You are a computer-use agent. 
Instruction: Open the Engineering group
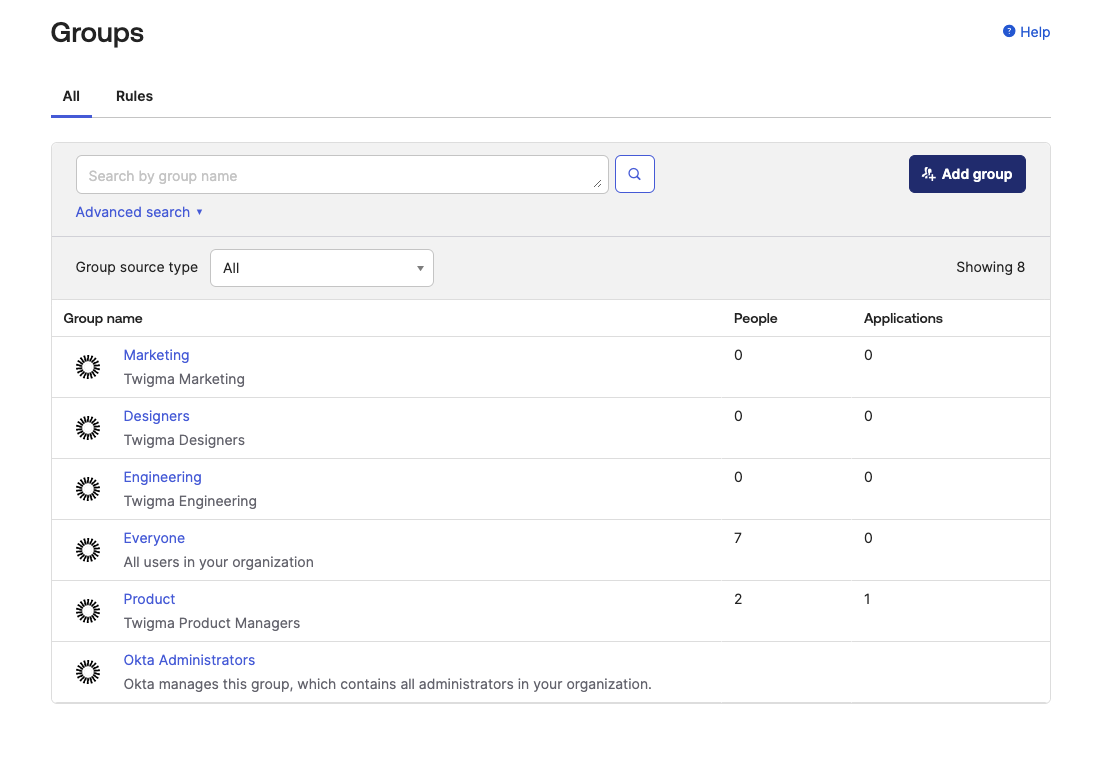point(162,477)
